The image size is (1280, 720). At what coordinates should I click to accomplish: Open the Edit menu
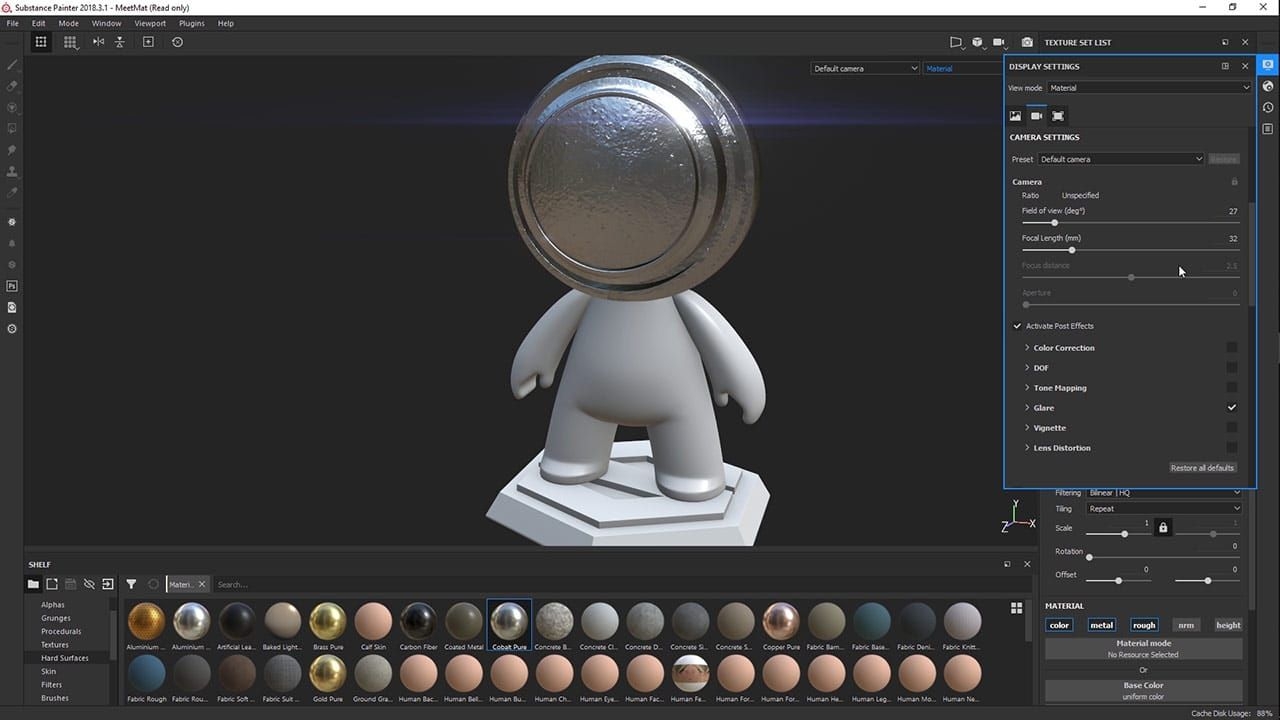click(x=38, y=23)
